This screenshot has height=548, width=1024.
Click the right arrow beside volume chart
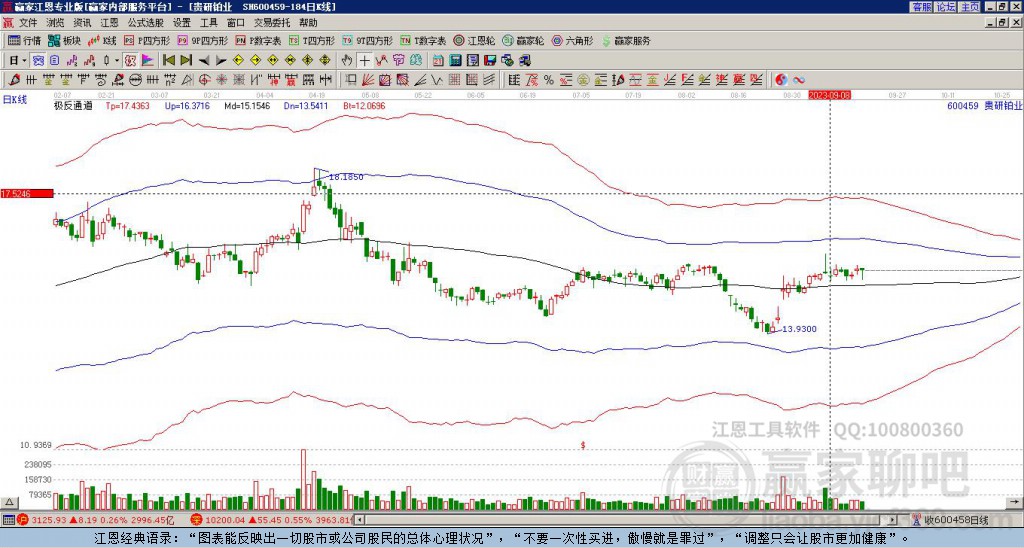click(x=1016, y=503)
